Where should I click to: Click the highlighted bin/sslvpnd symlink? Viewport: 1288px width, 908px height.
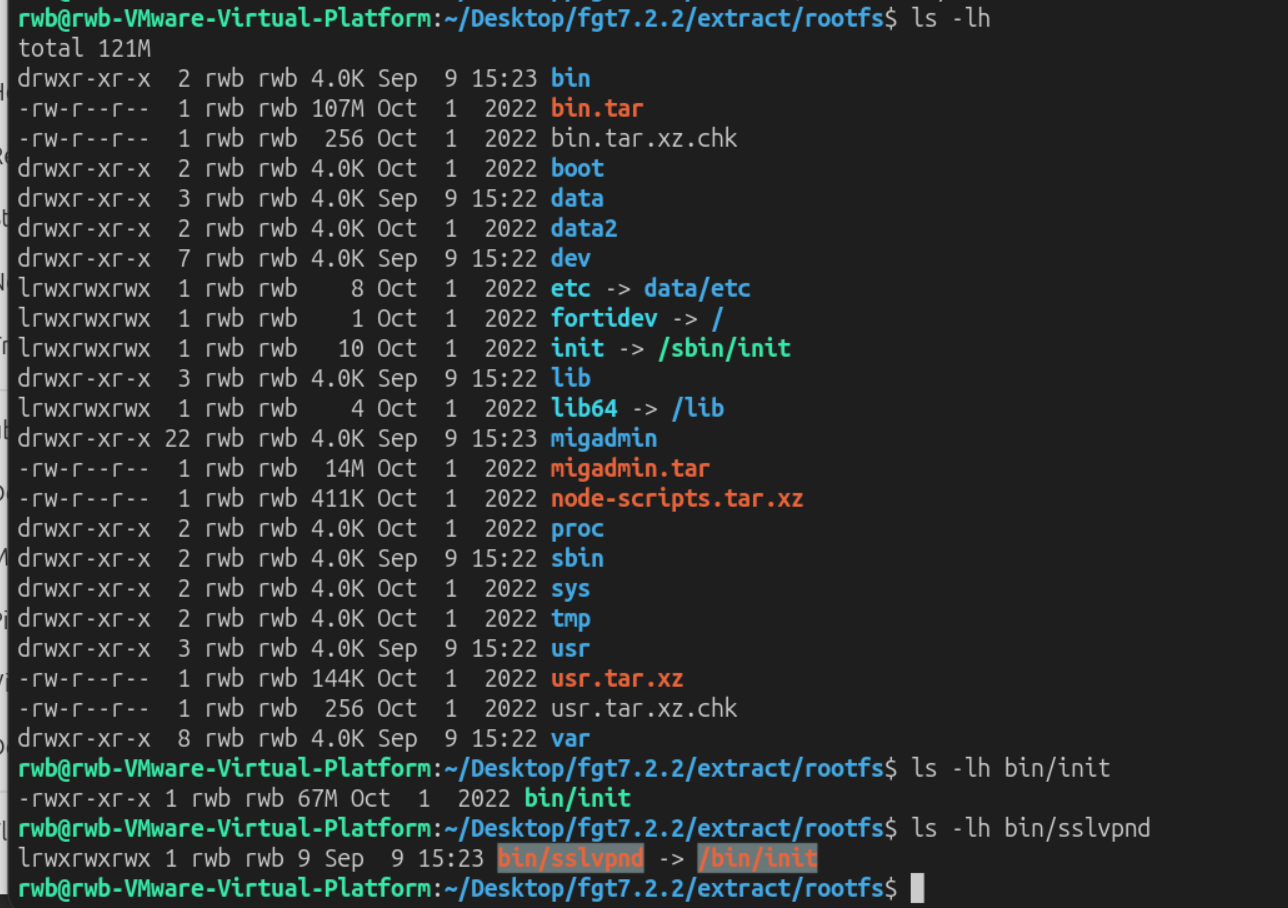coord(571,857)
